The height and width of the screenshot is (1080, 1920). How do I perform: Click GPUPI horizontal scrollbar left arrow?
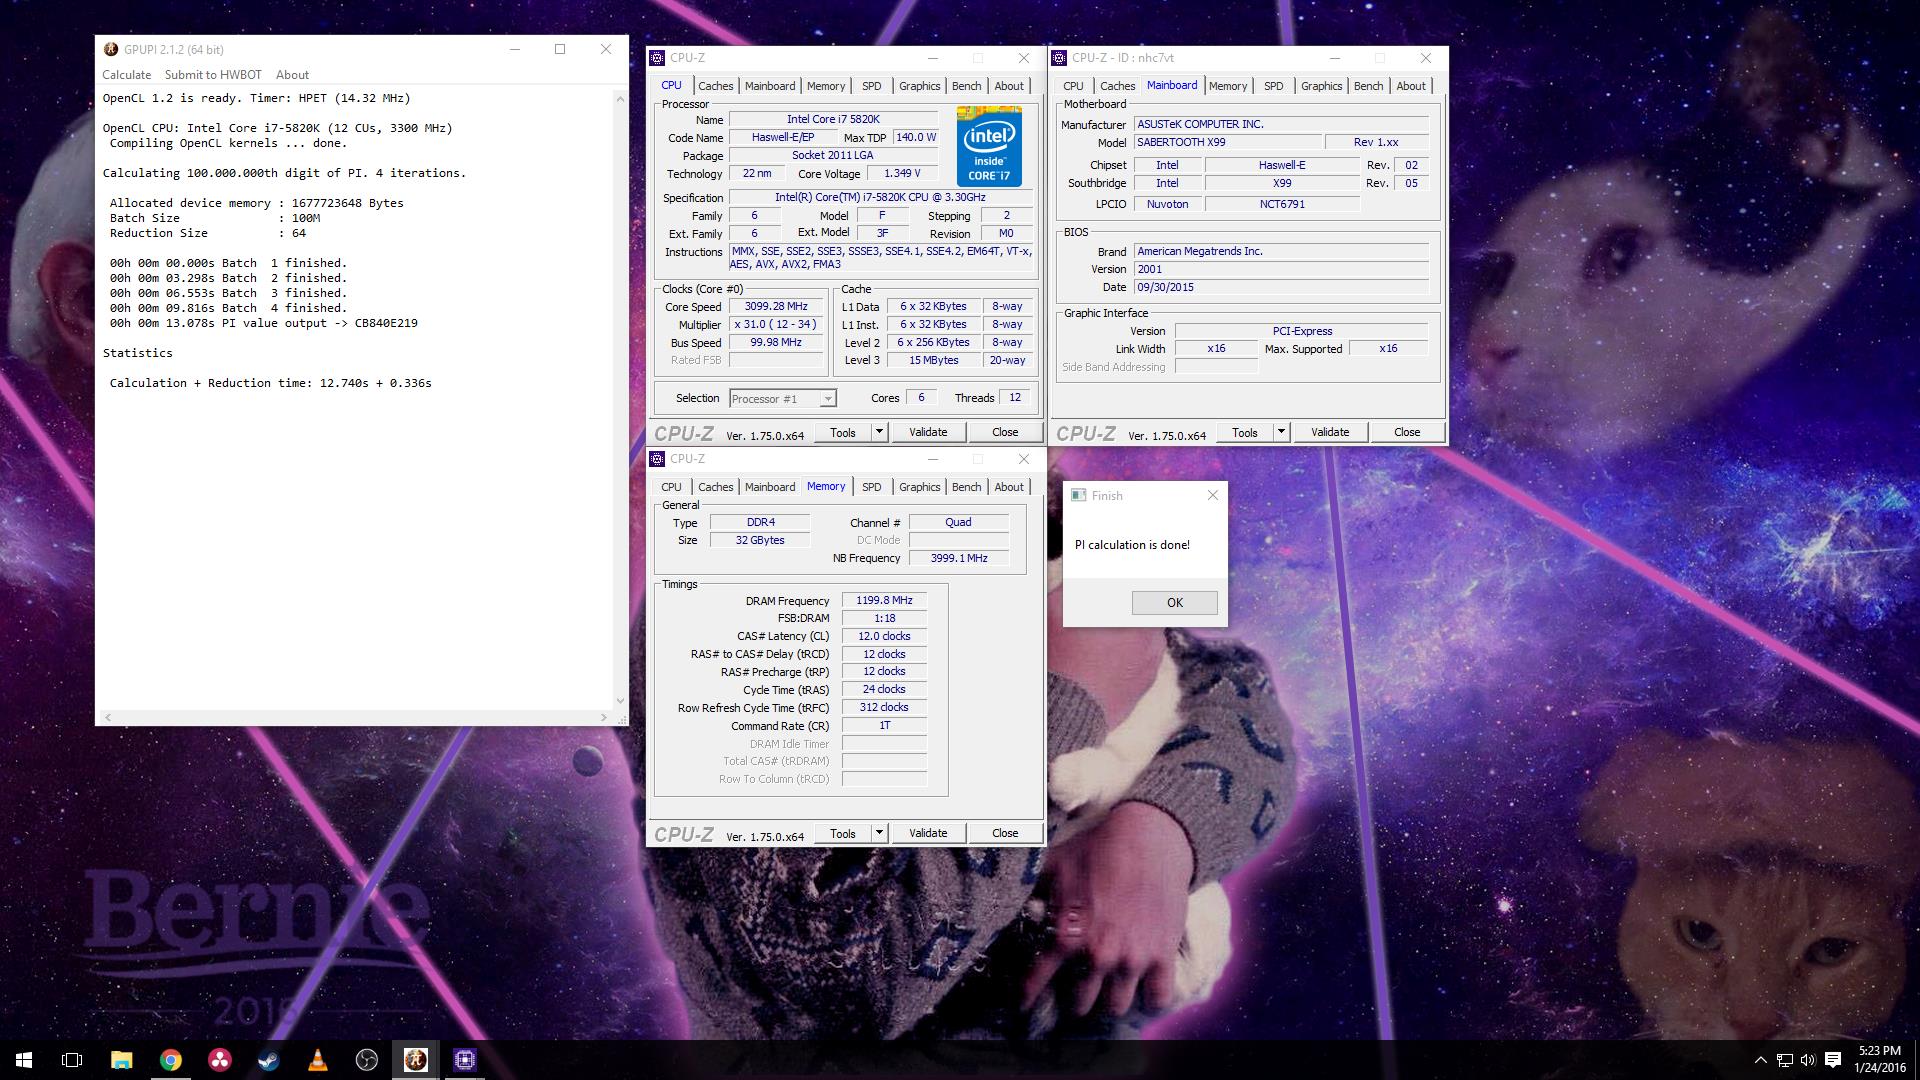click(108, 718)
